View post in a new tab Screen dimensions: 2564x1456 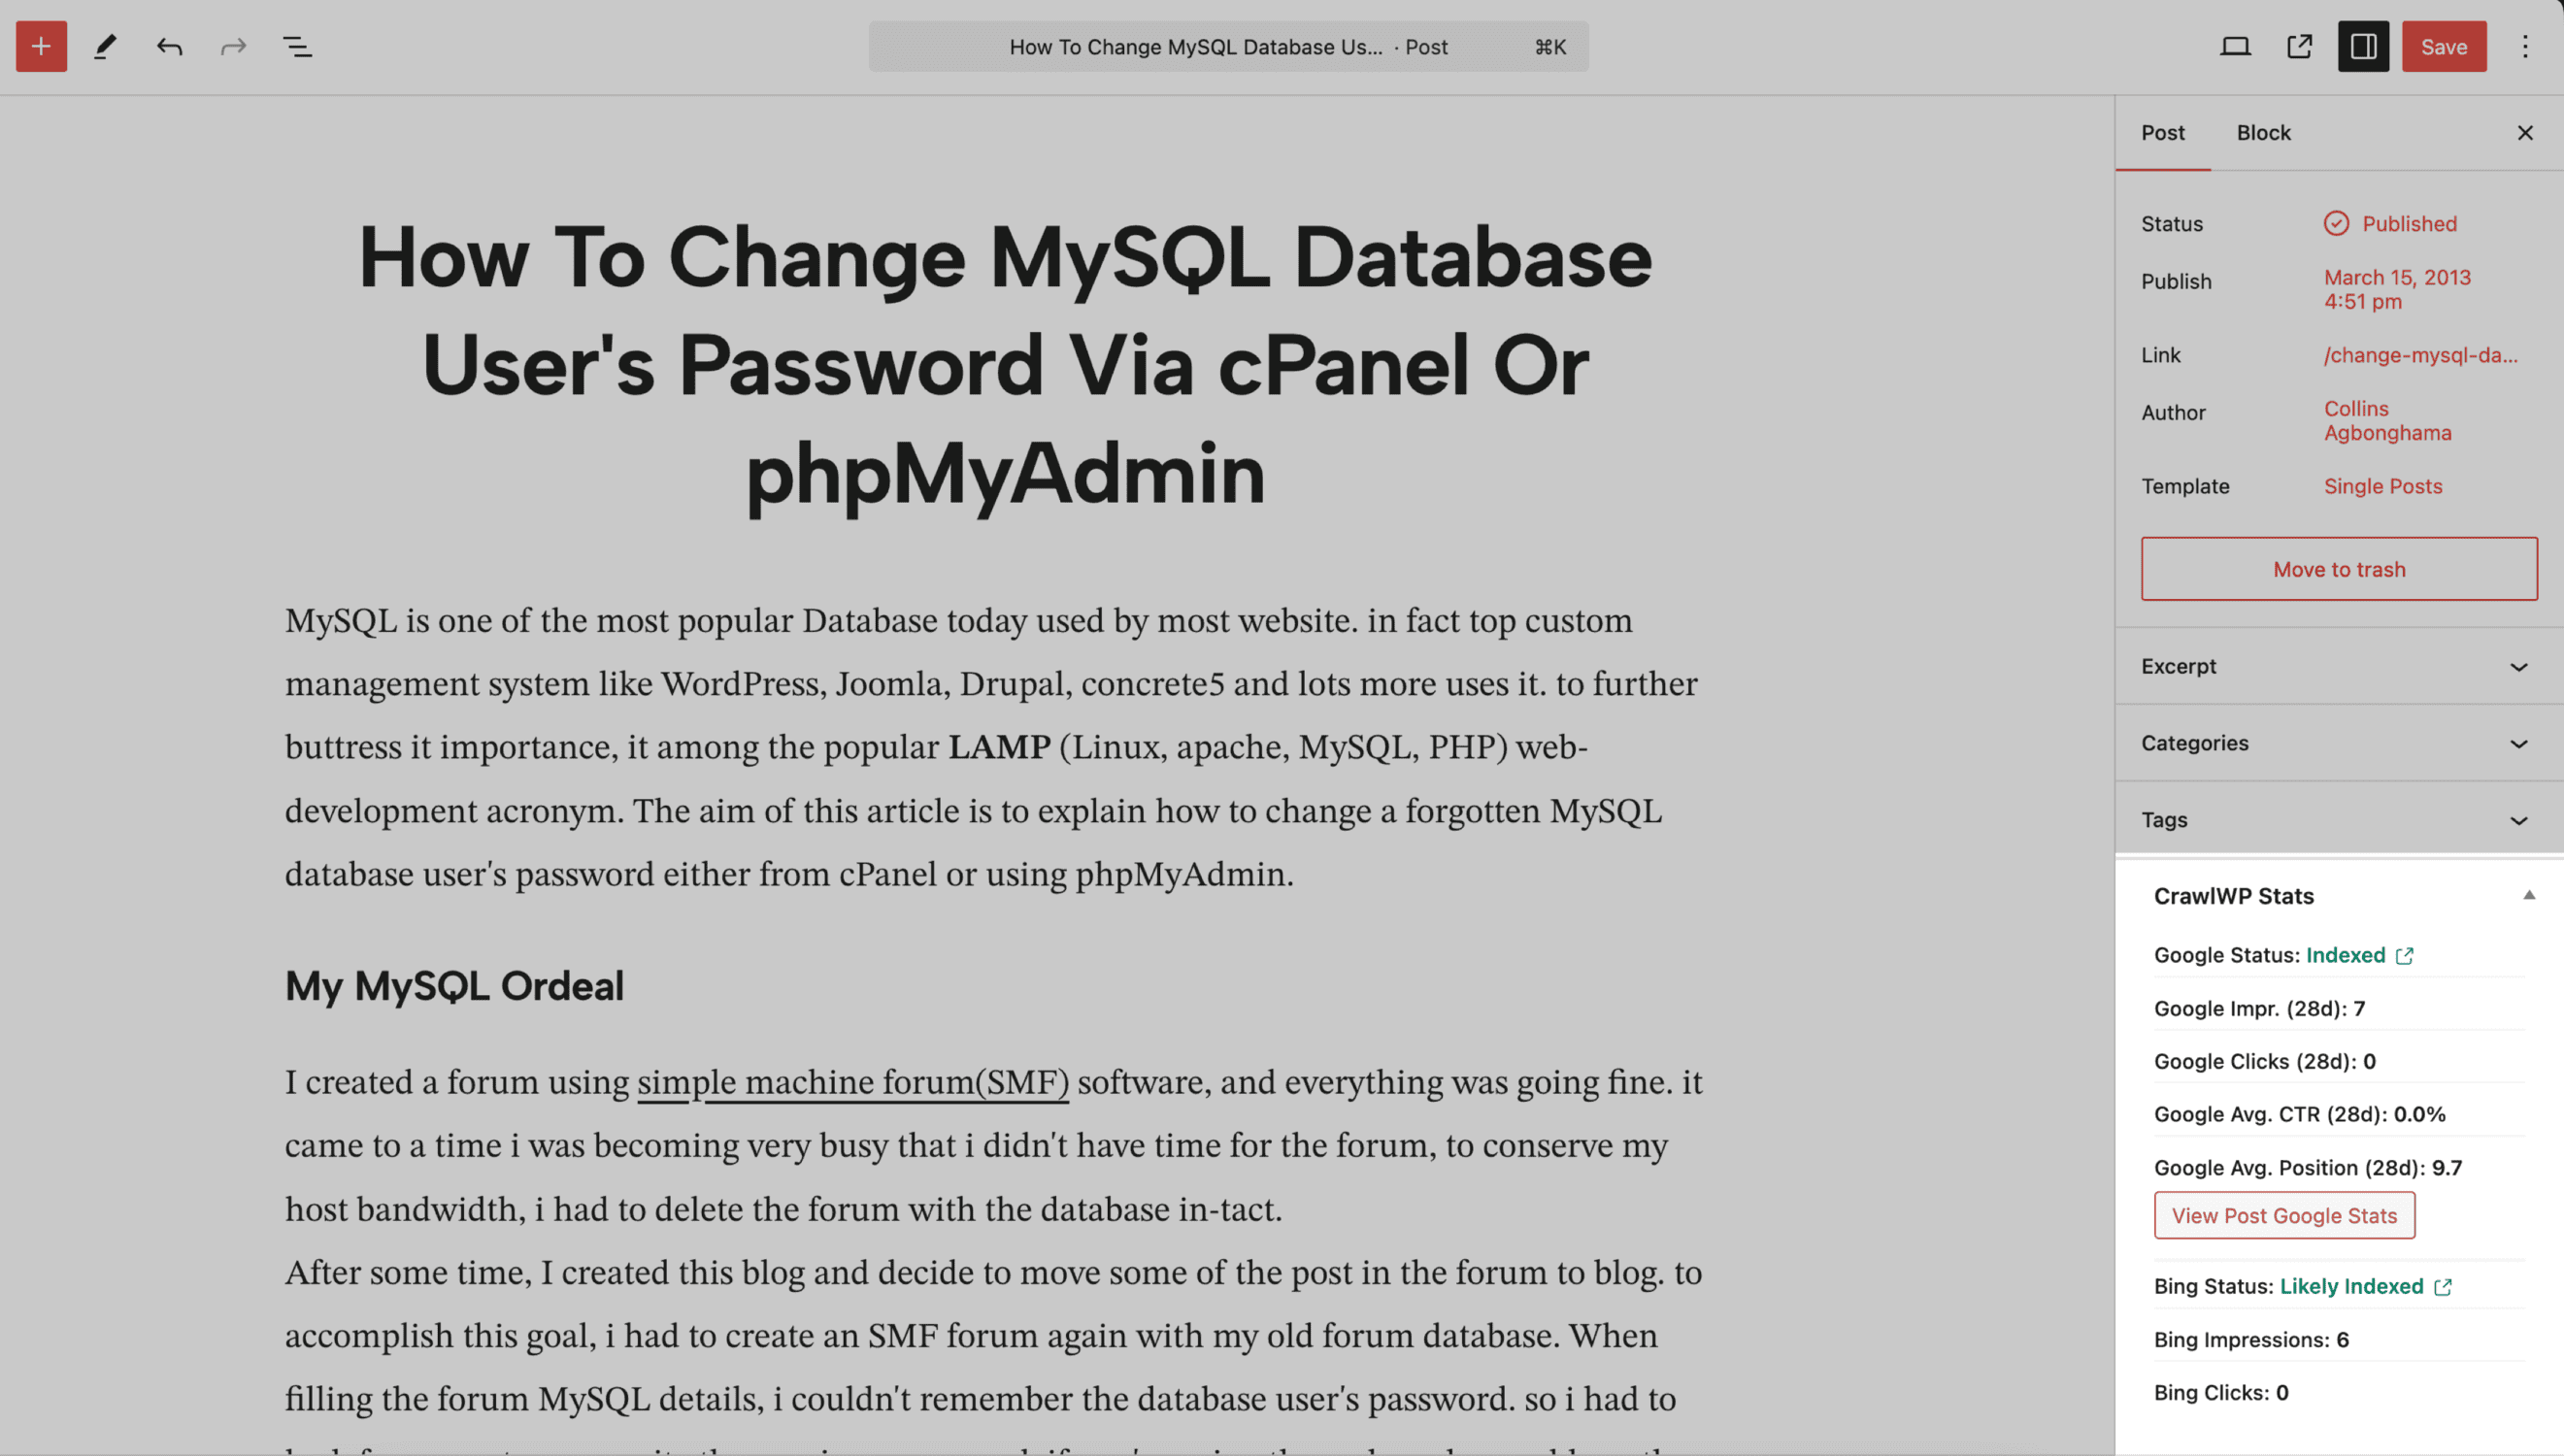click(2299, 46)
